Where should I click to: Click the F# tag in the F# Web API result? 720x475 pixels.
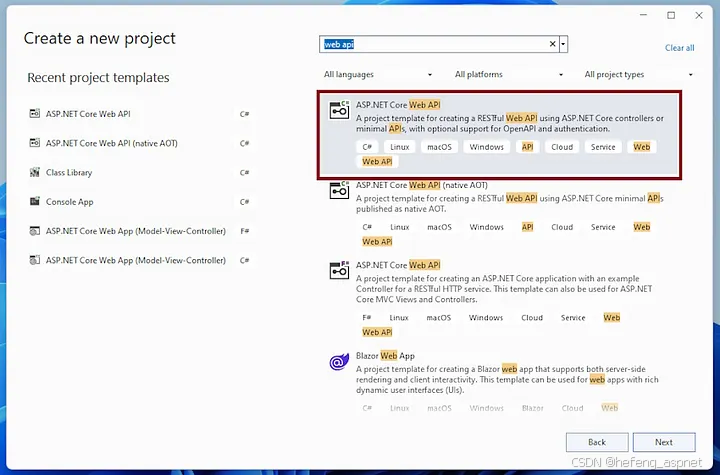(x=366, y=317)
